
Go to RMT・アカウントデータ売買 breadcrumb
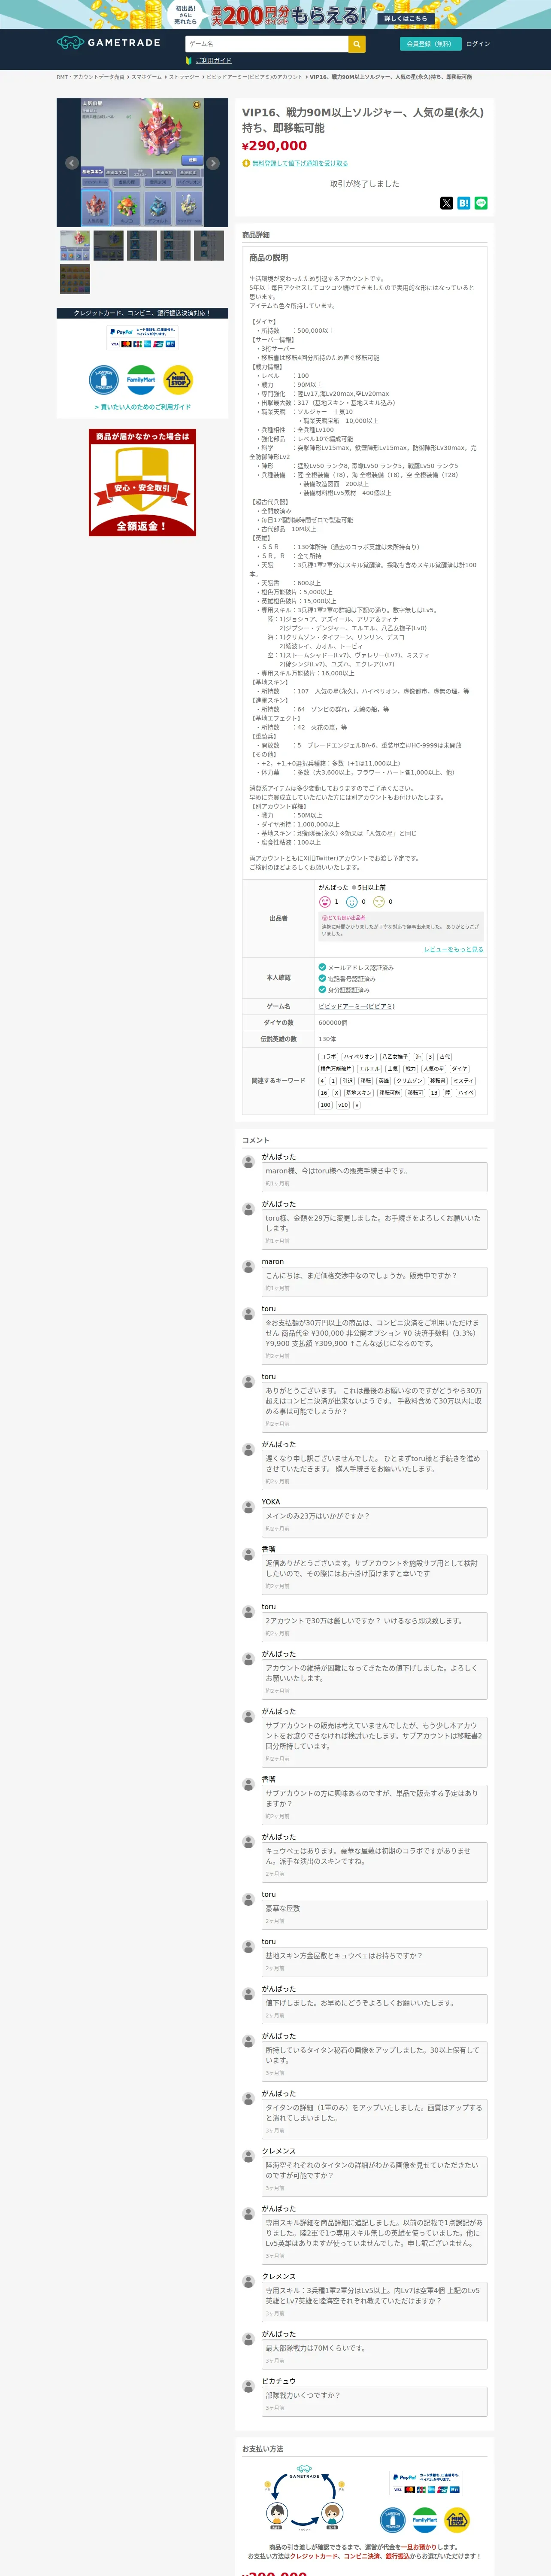coord(90,77)
